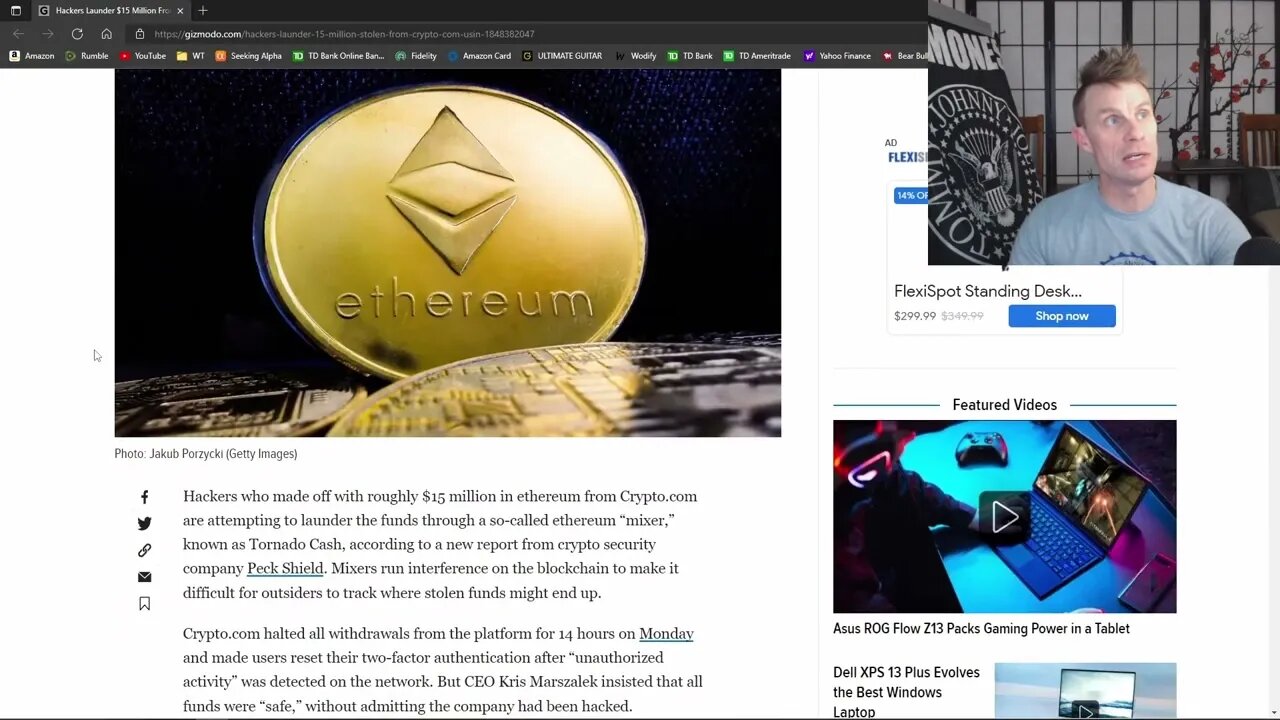Open the Seeking Alpha bookmark
The image size is (1280, 720).
click(249, 56)
